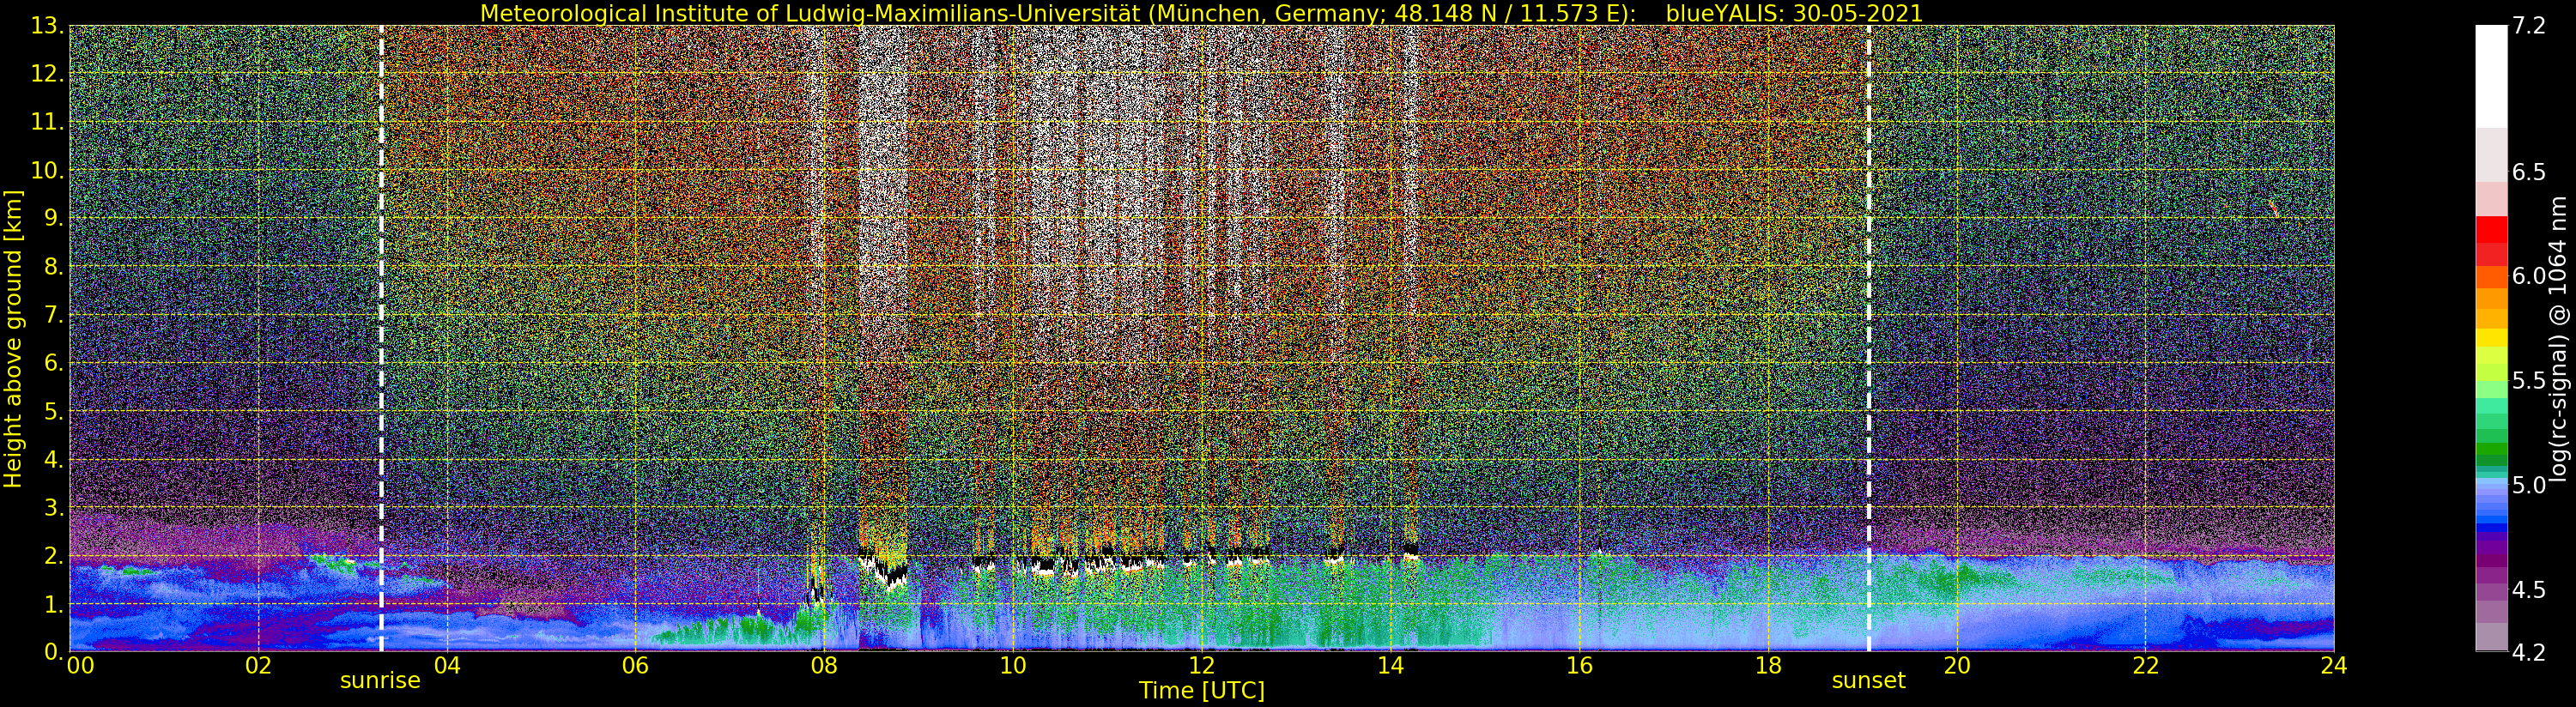Click time axis tick label '16'
The height and width of the screenshot is (707, 2576).
[x=1579, y=665]
